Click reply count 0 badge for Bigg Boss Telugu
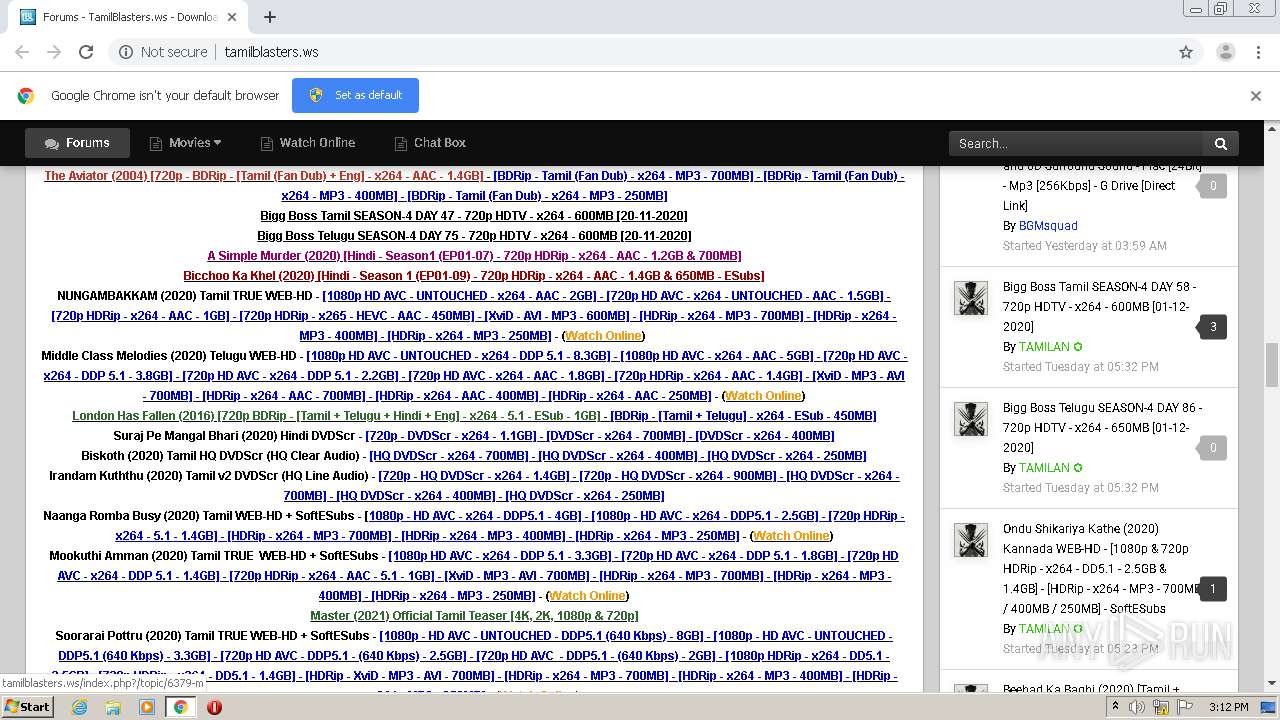Image resolution: width=1280 pixels, height=720 pixels. click(1212, 448)
